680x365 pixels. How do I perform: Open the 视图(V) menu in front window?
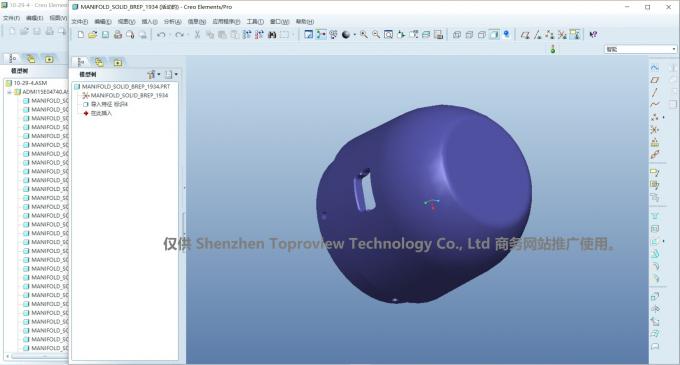(127, 22)
